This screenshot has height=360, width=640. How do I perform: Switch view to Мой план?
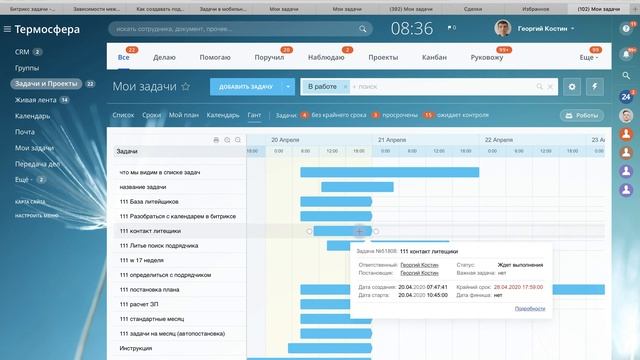pos(184,115)
